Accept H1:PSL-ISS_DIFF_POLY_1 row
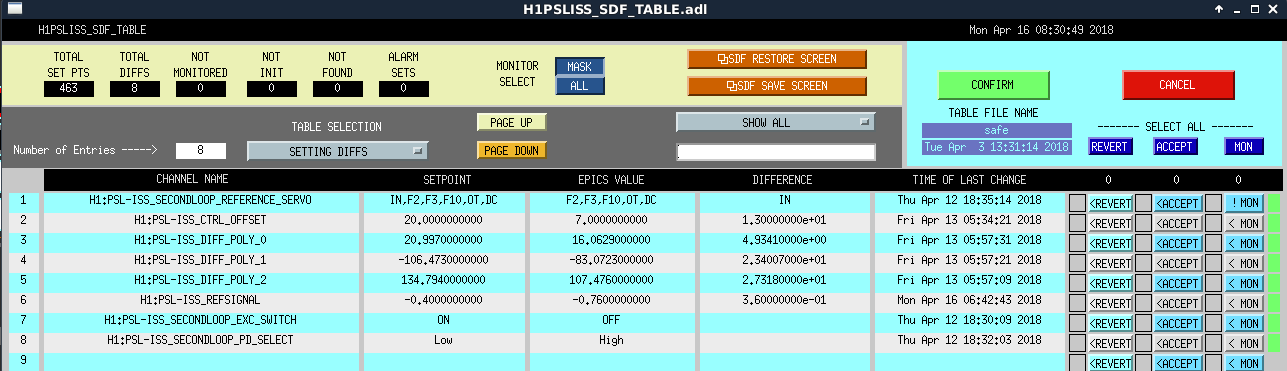1287x371 pixels. (x=1179, y=262)
